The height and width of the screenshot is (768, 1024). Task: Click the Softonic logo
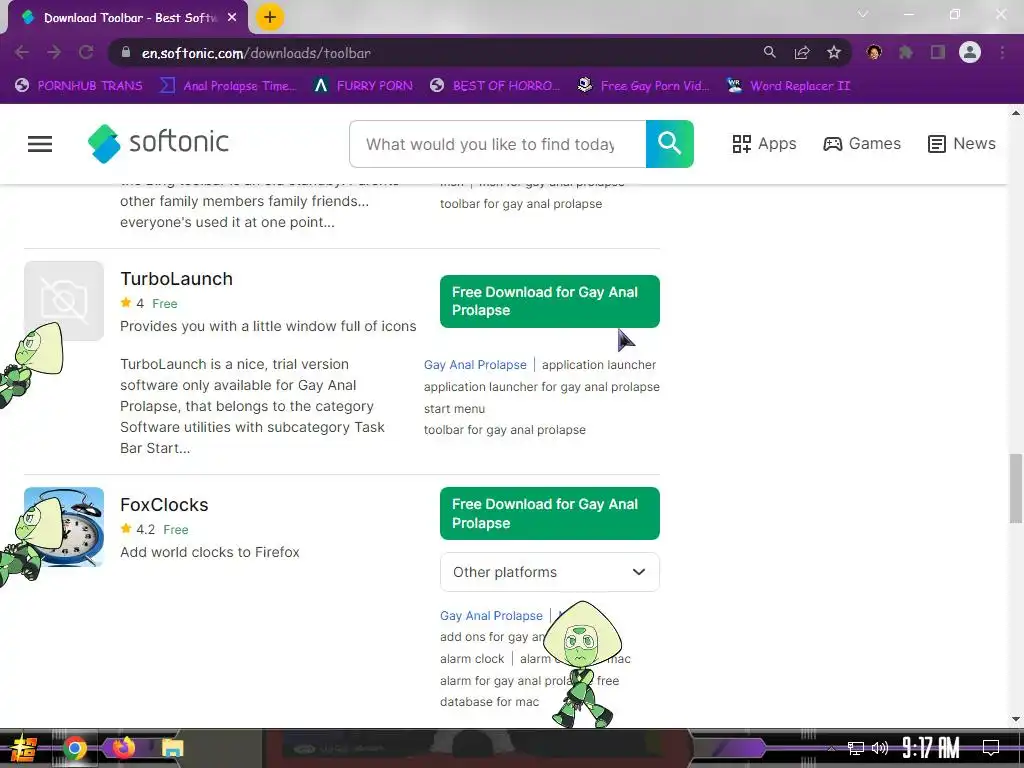[x=158, y=143]
